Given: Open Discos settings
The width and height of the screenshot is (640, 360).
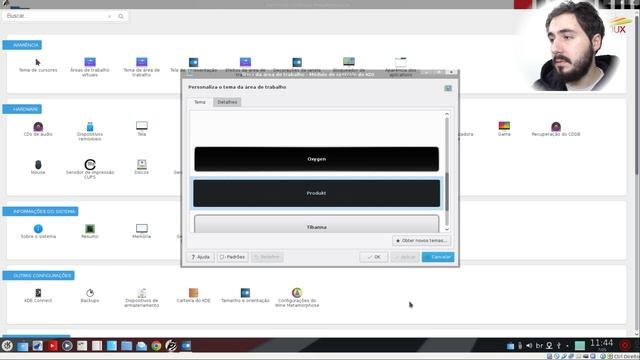Looking at the screenshot, I should point(142,167).
